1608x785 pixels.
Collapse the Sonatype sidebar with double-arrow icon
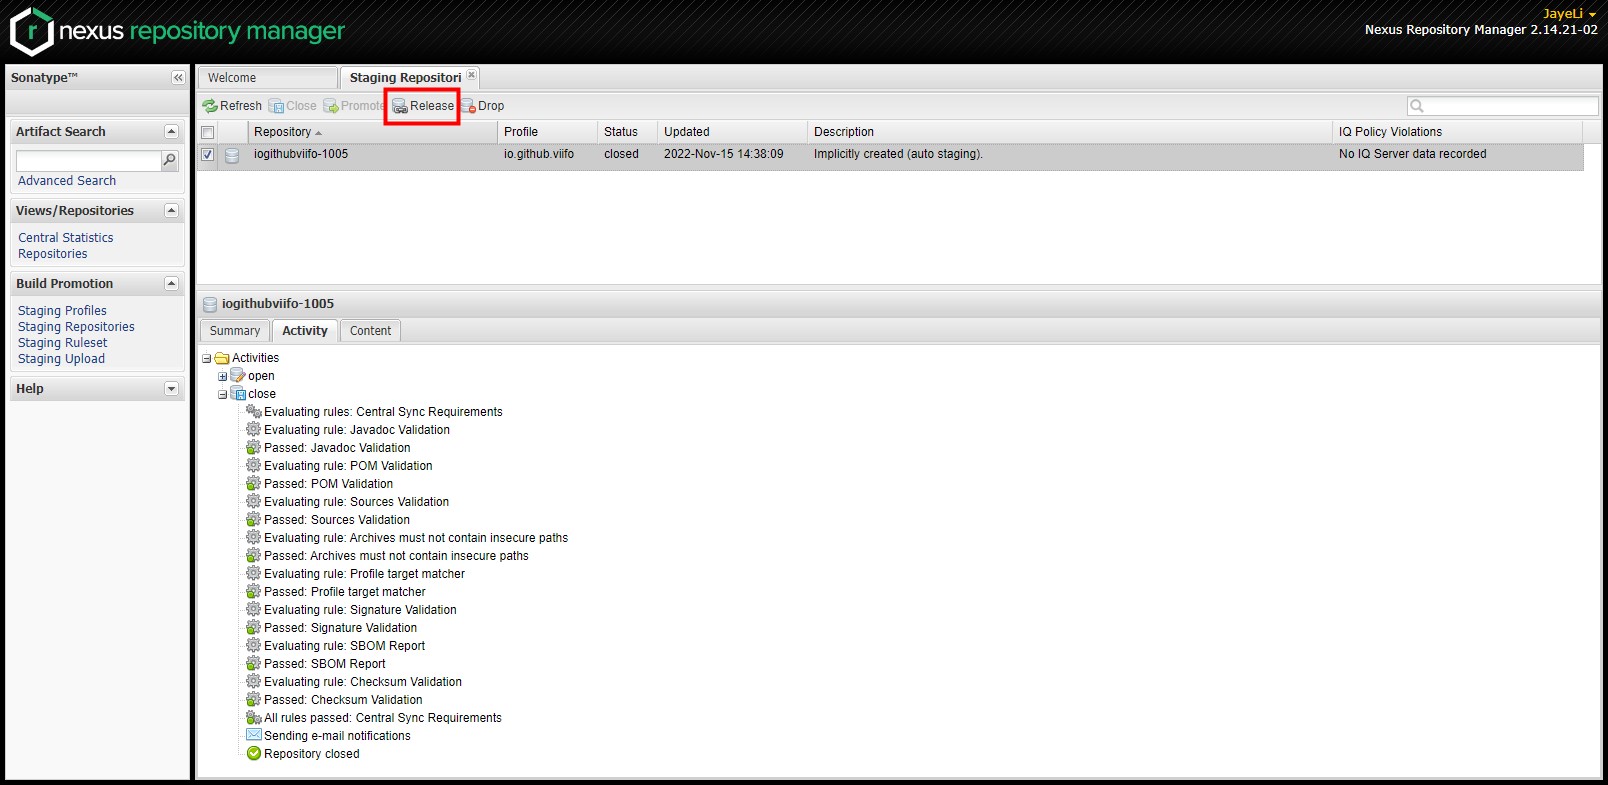[x=178, y=78]
